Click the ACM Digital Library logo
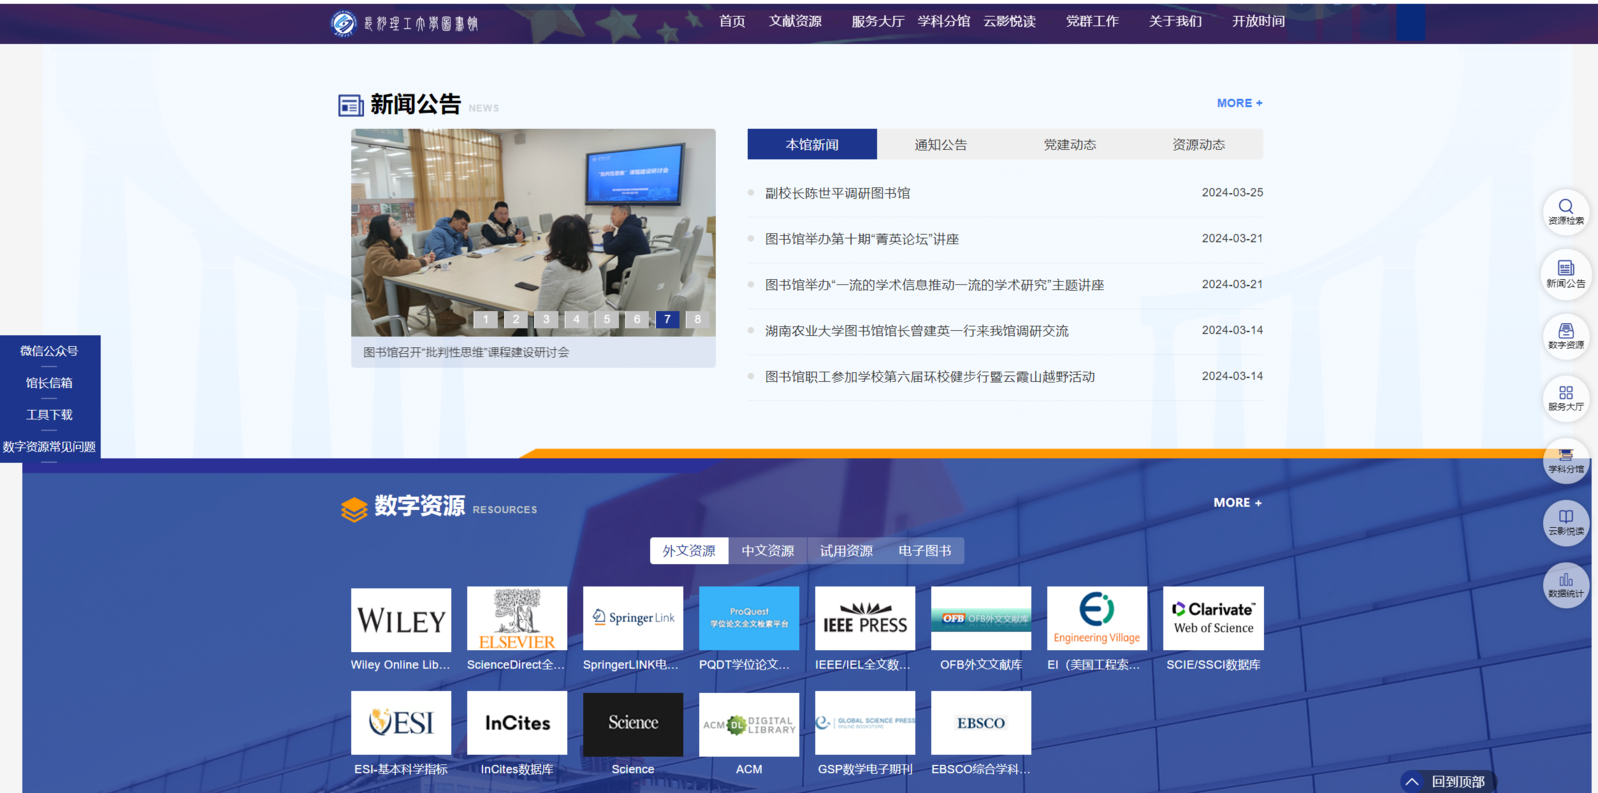The width and height of the screenshot is (1598, 793). tap(749, 723)
